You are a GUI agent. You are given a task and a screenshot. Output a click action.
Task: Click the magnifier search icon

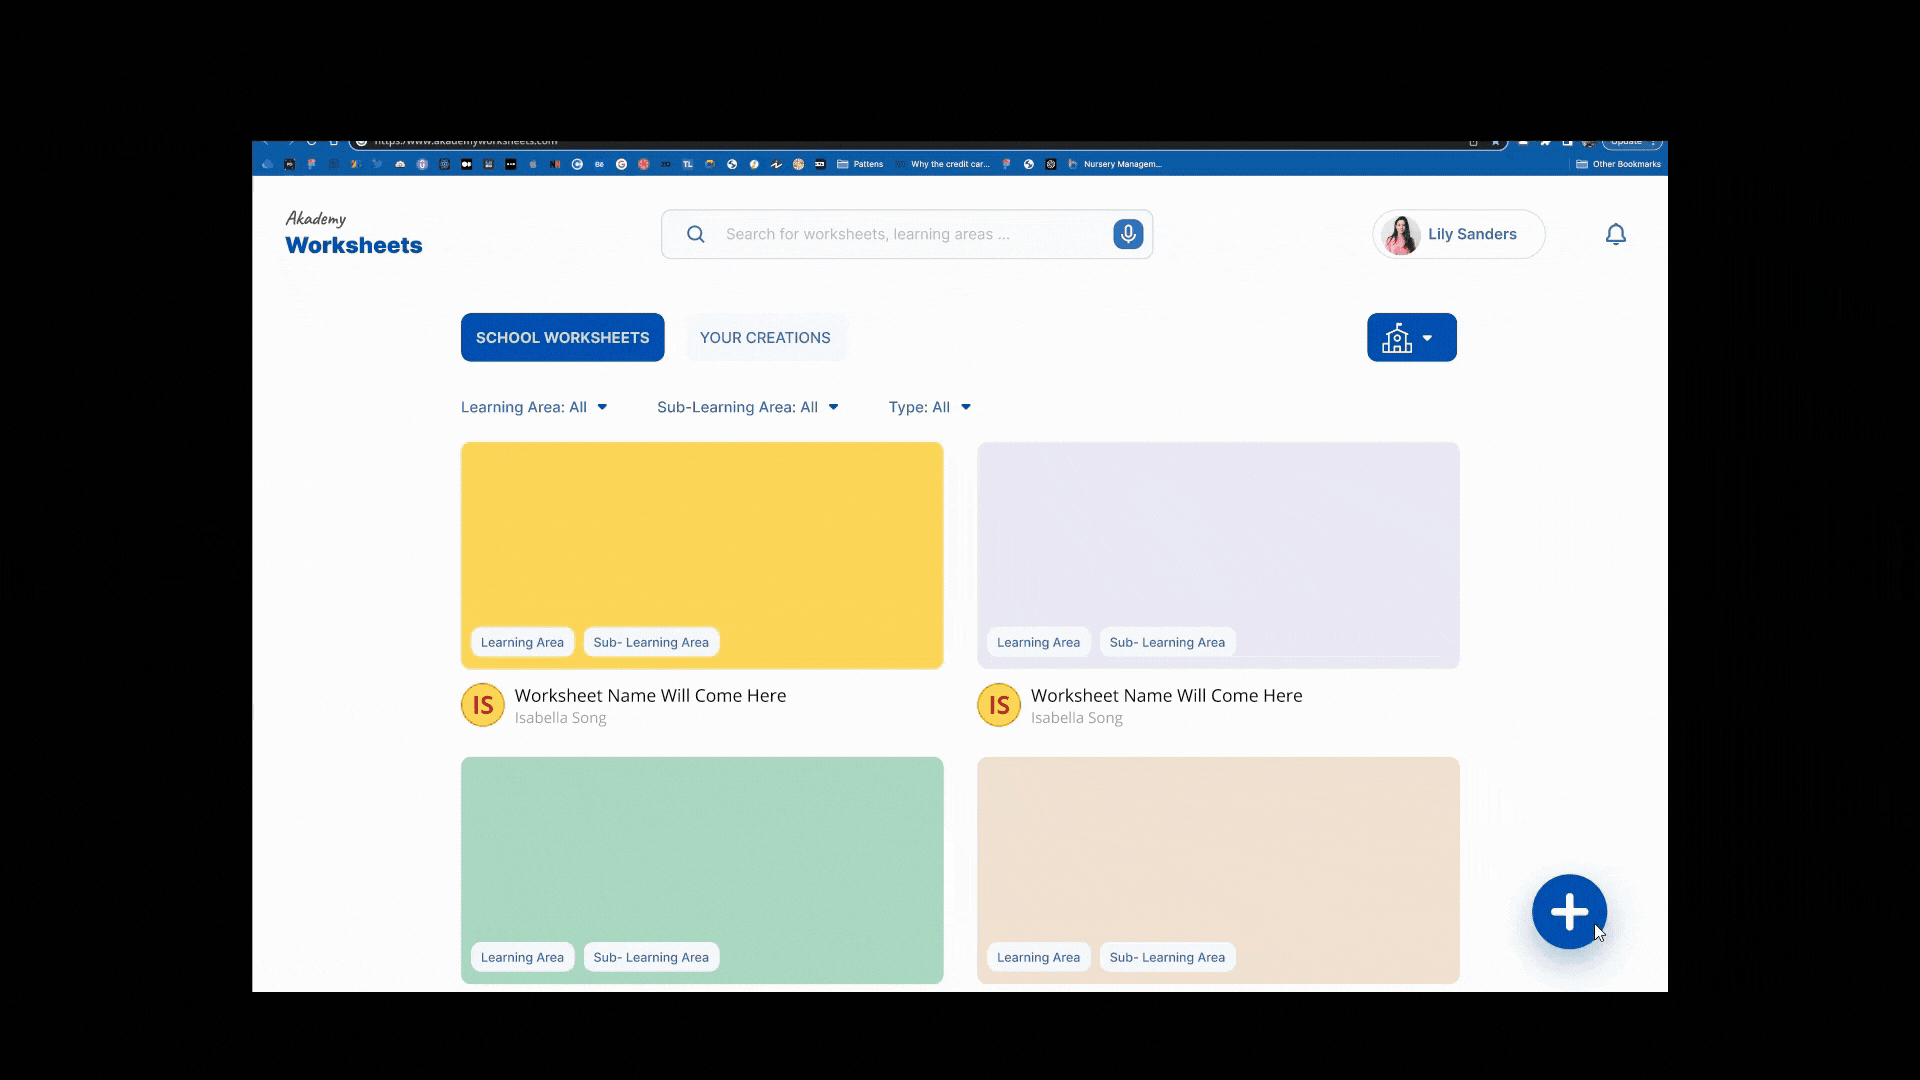pyautogui.click(x=696, y=234)
